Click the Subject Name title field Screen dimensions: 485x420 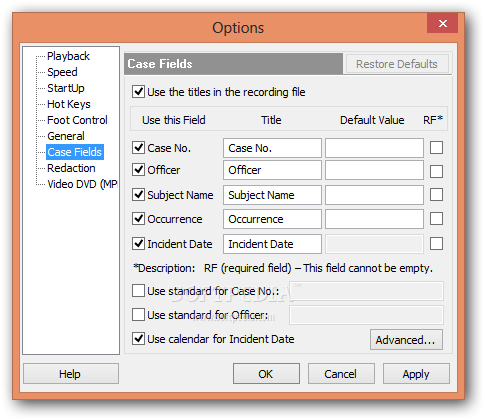point(272,195)
